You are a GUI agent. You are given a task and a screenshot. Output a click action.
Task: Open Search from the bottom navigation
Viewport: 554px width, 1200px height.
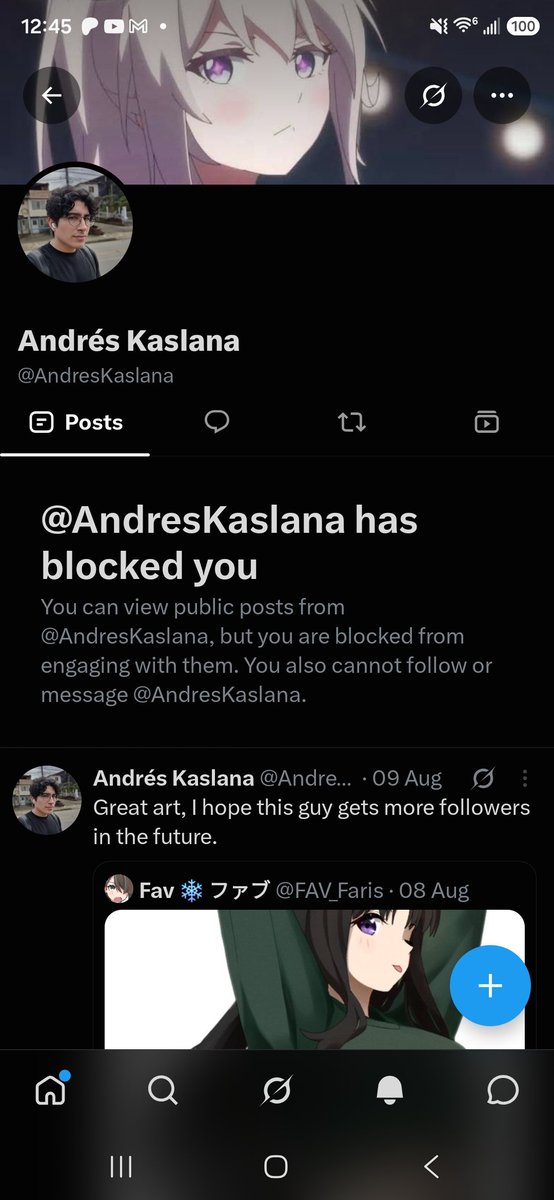pyautogui.click(x=163, y=1090)
